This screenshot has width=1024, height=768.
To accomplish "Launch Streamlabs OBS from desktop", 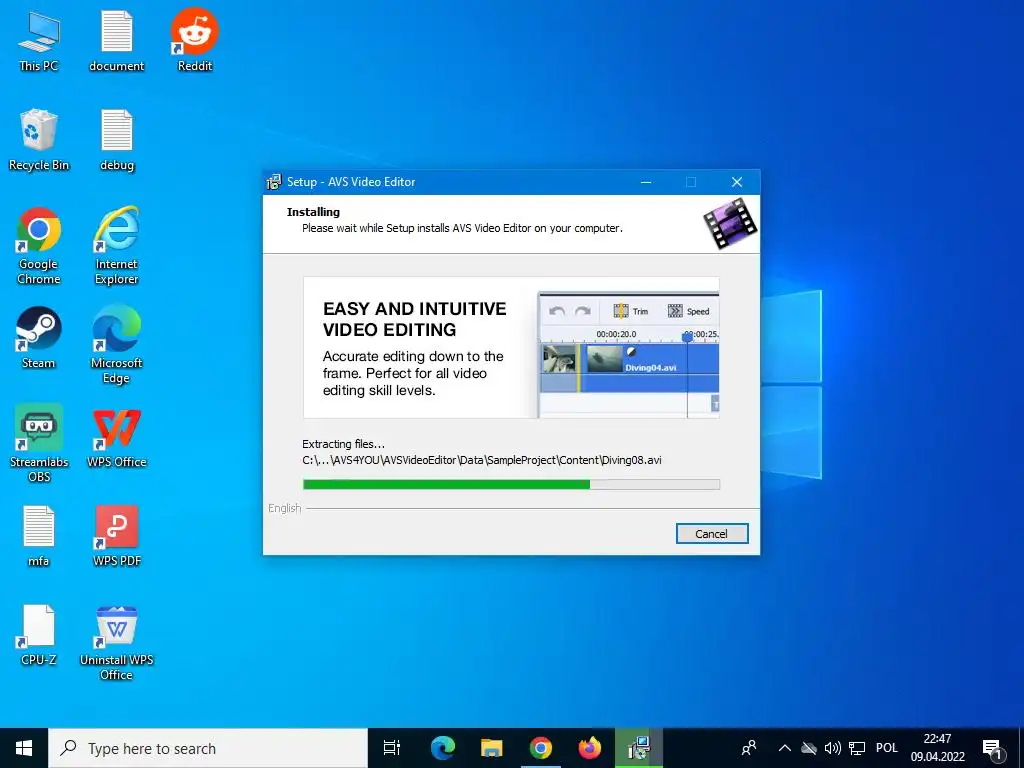I will [x=39, y=443].
